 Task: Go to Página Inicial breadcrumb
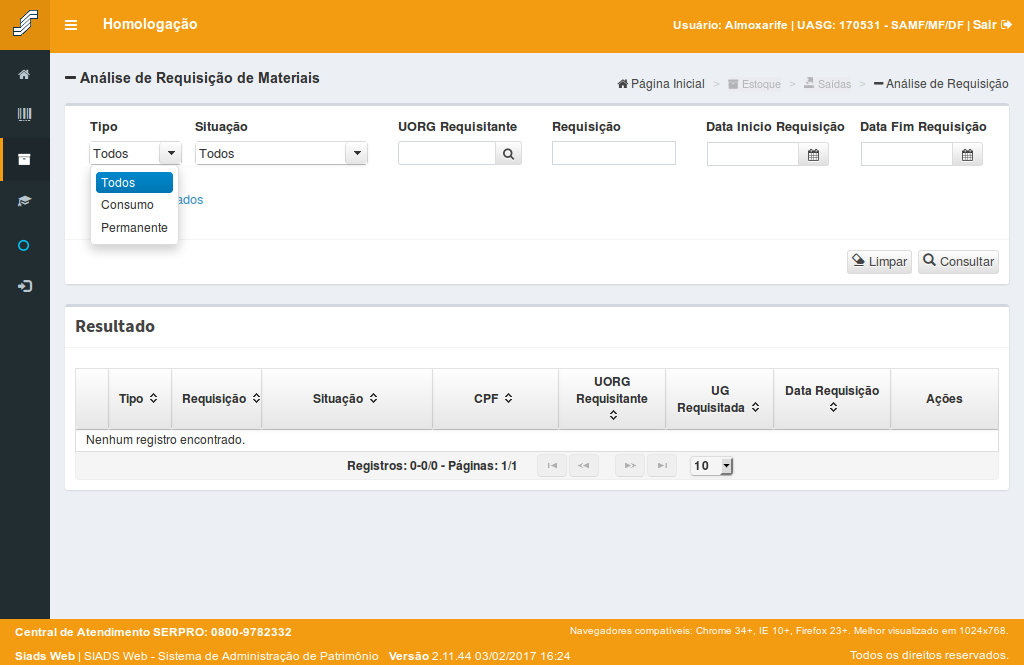661,84
